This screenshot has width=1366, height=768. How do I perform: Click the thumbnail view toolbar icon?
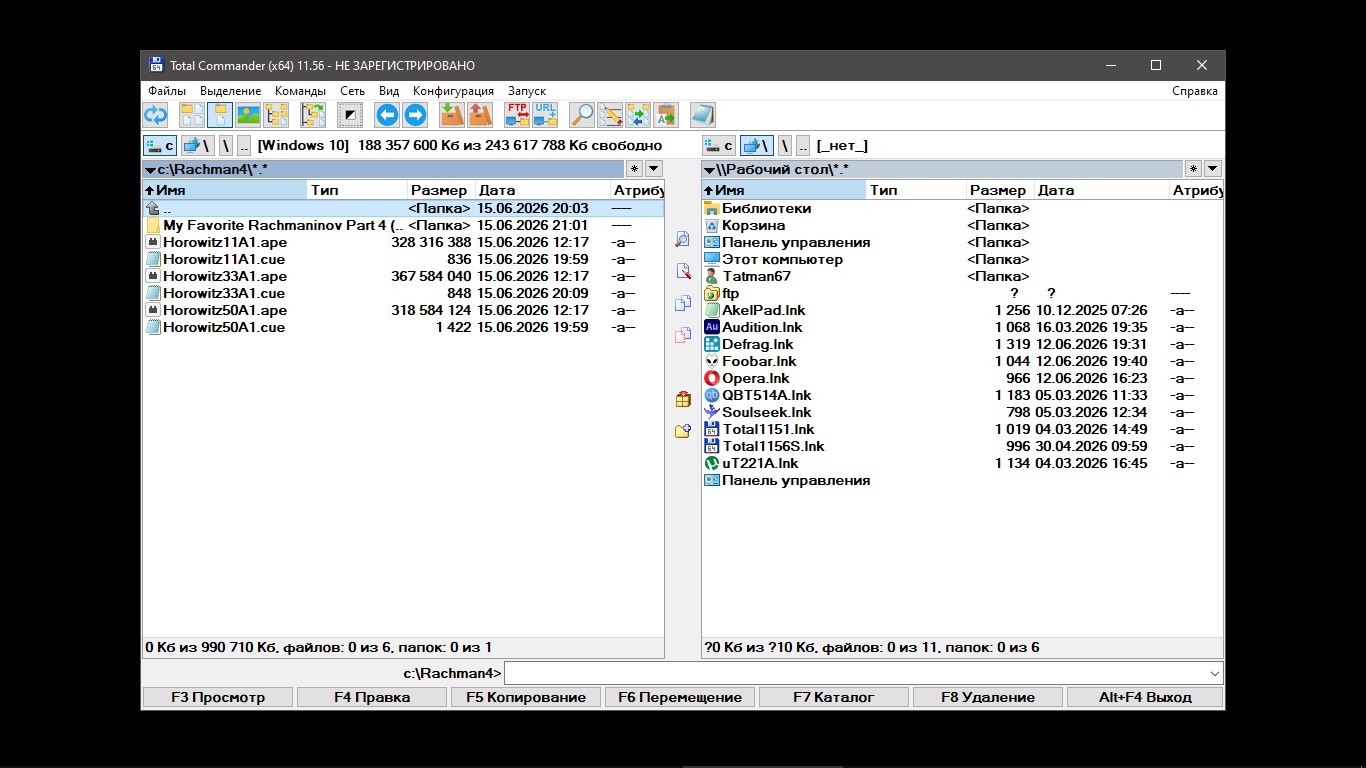248,115
